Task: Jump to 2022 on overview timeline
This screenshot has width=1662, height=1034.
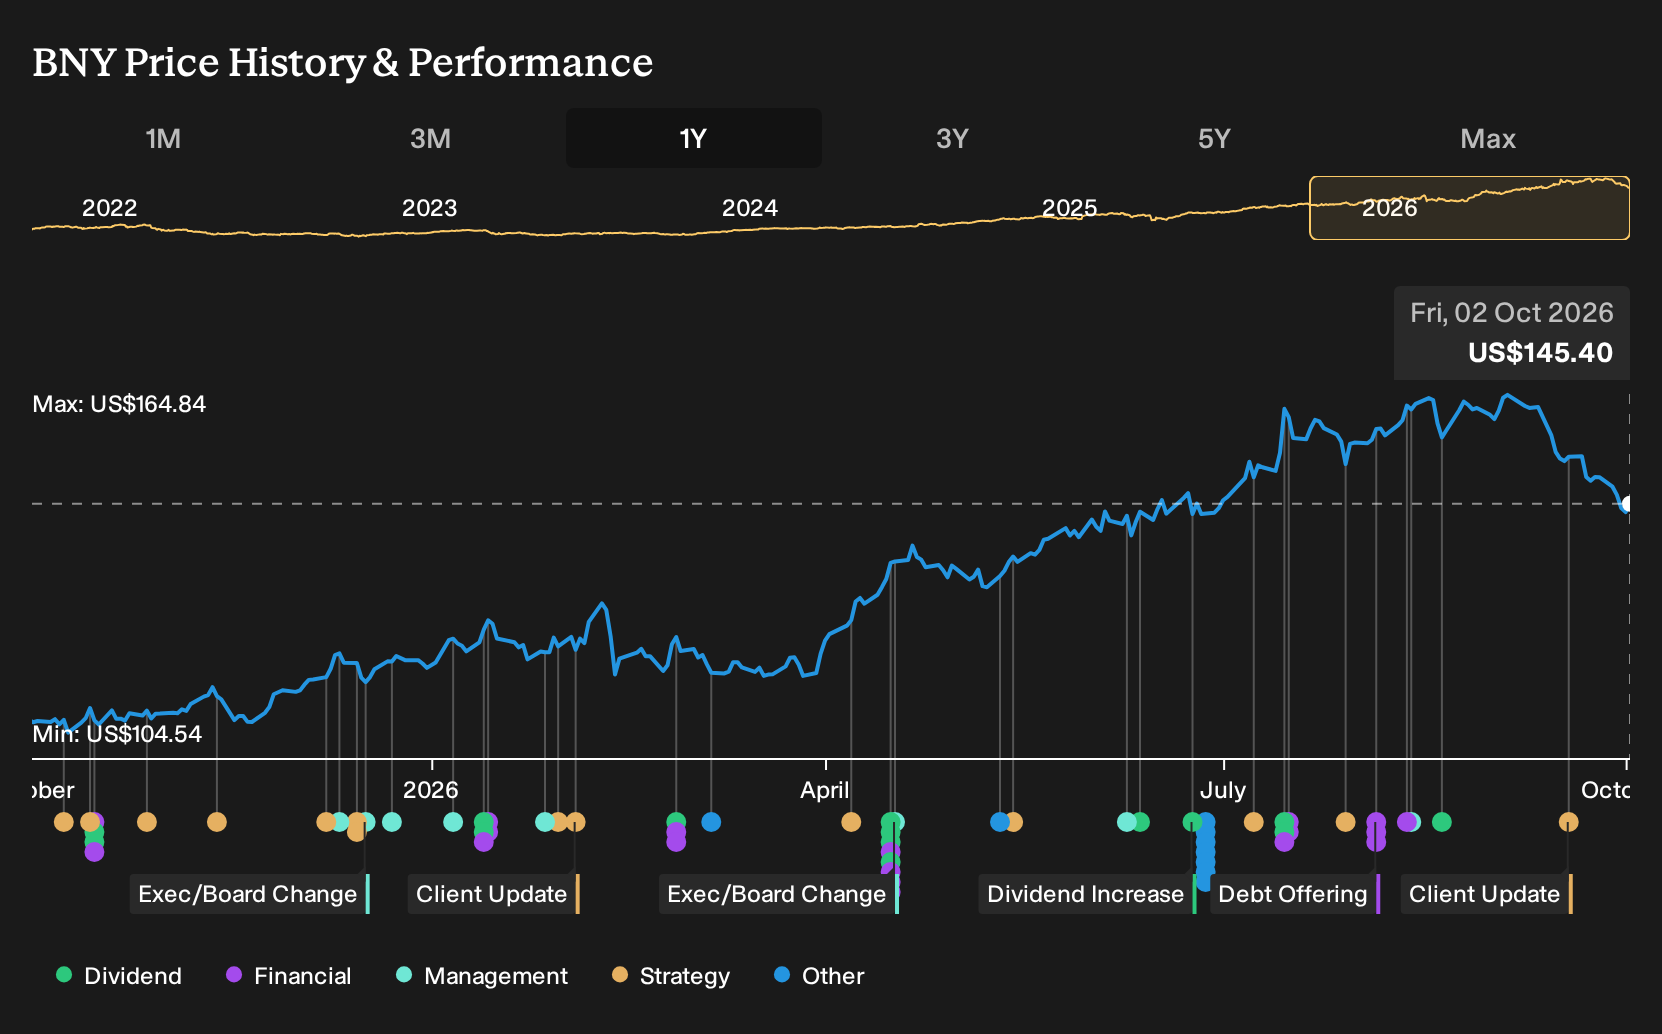Action: pyautogui.click(x=109, y=208)
